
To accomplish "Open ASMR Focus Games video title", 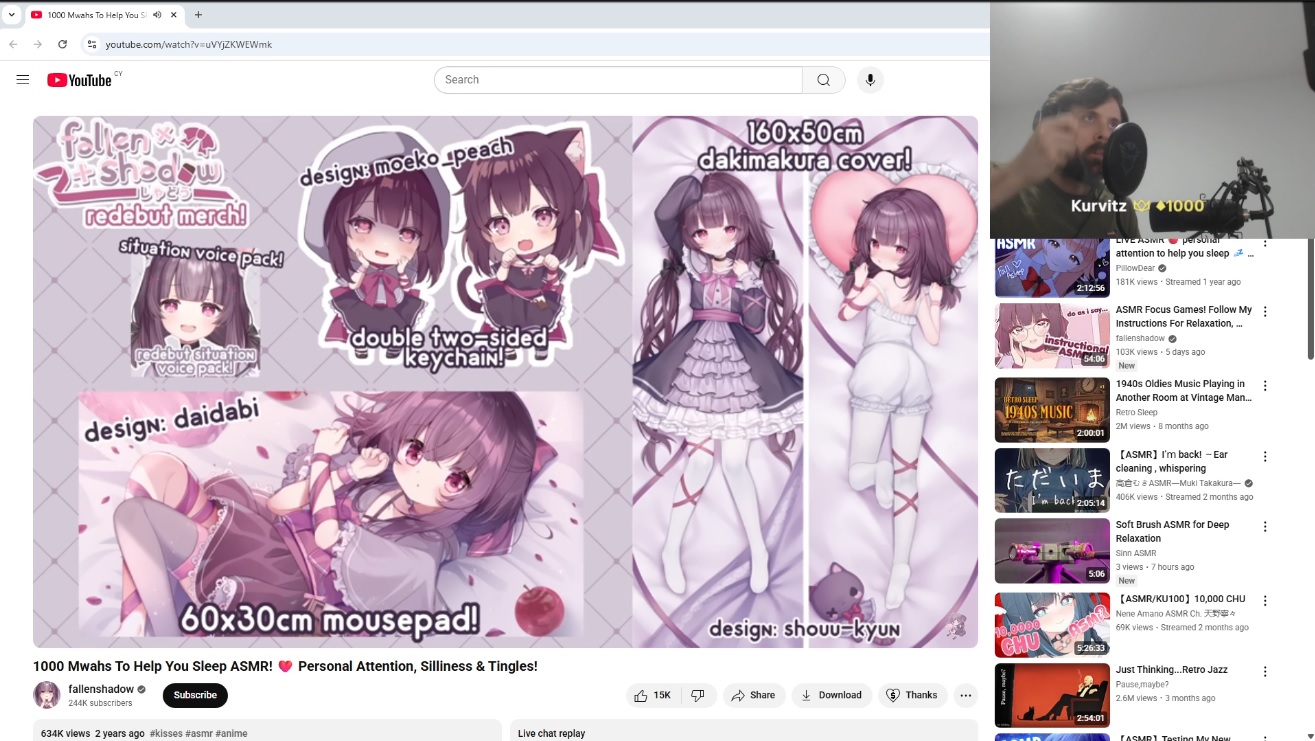I will (x=1184, y=317).
